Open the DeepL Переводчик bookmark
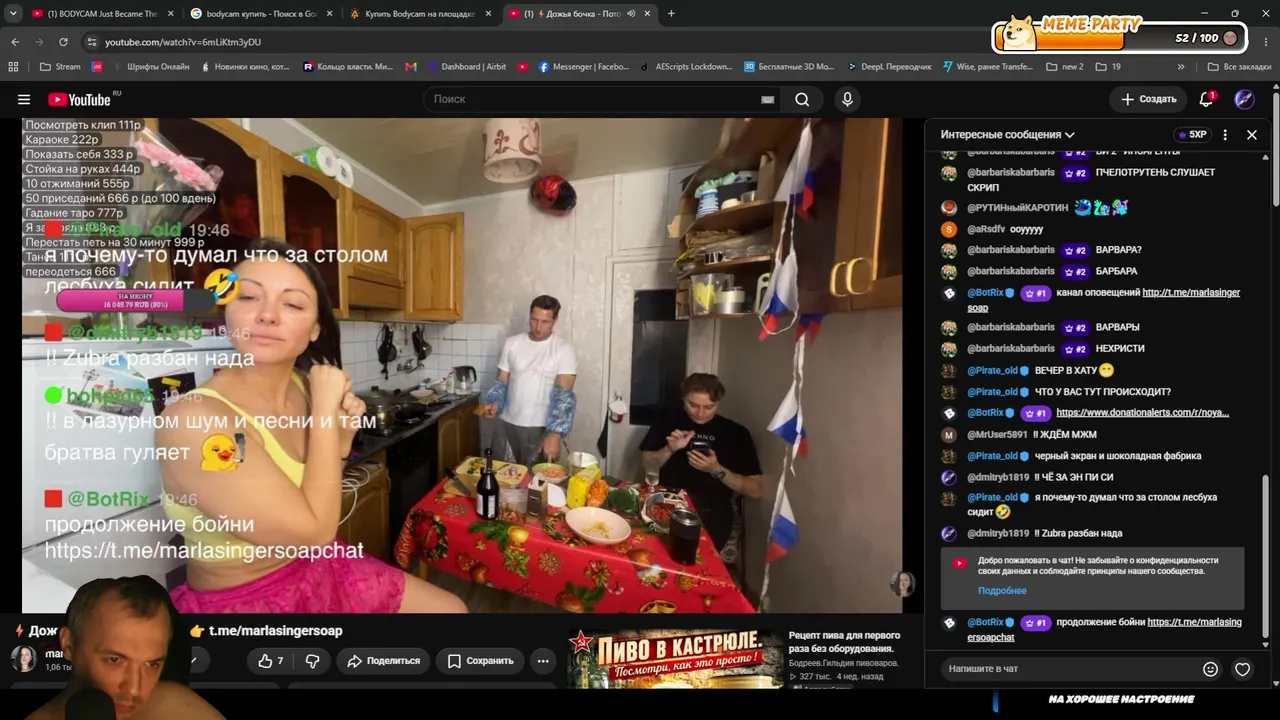The height and width of the screenshot is (720, 1280). coord(889,67)
